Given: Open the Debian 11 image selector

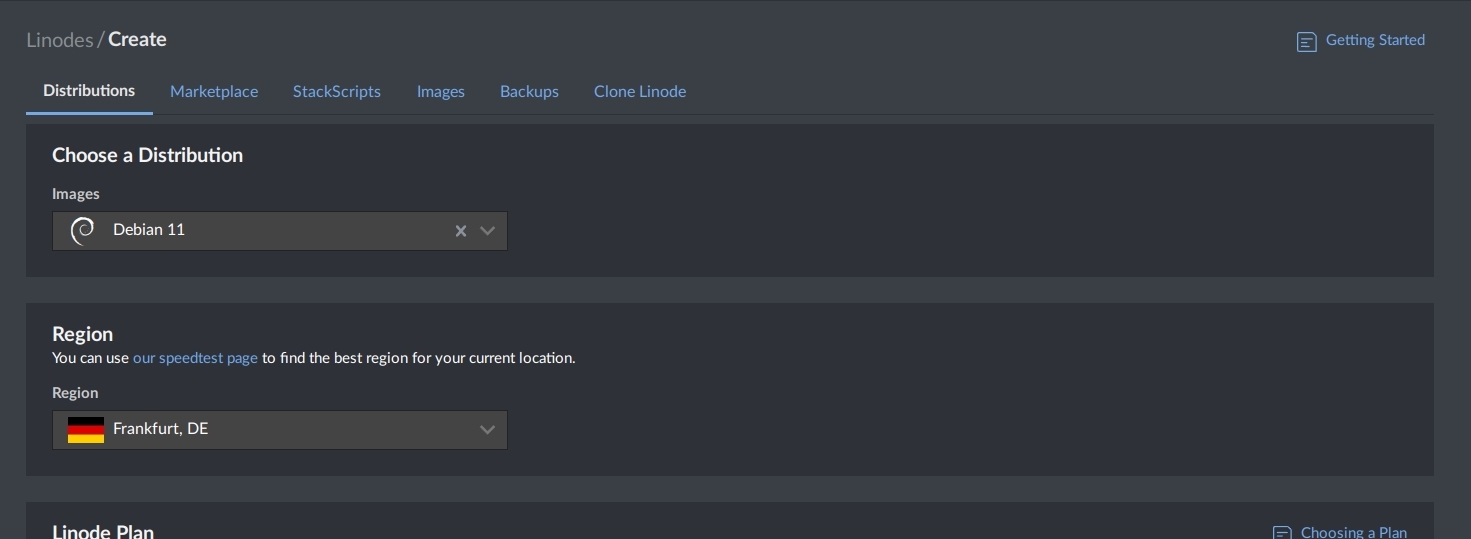Looking at the screenshot, I should click(x=280, y=231).
